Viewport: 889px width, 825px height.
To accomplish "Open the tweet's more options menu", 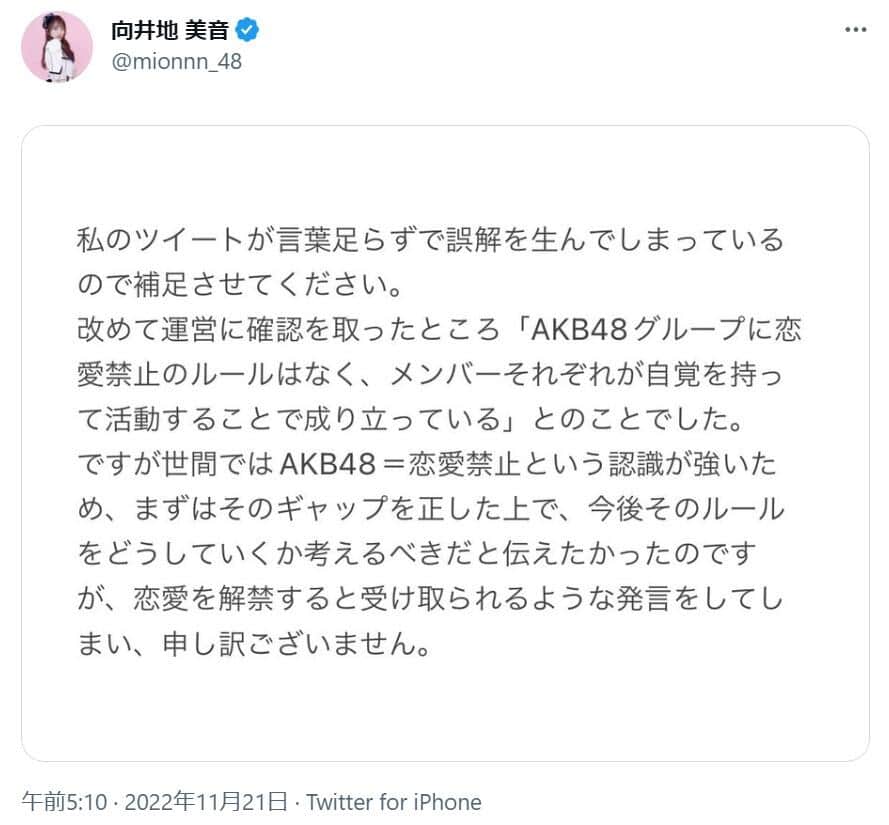I will click(x=855, y=29).
